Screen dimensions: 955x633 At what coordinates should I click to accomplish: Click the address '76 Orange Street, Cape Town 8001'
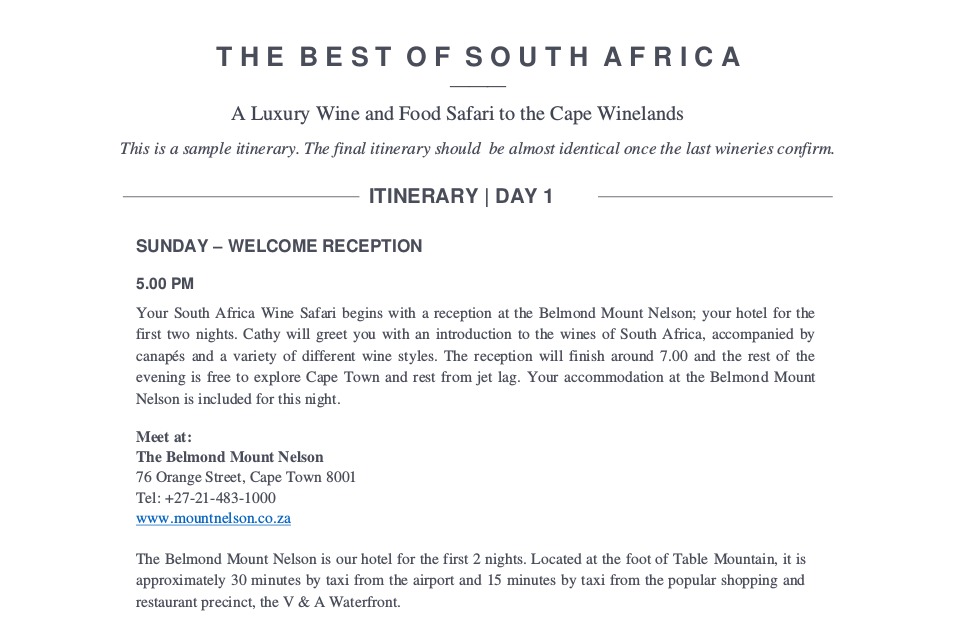(x=246, y=477)
